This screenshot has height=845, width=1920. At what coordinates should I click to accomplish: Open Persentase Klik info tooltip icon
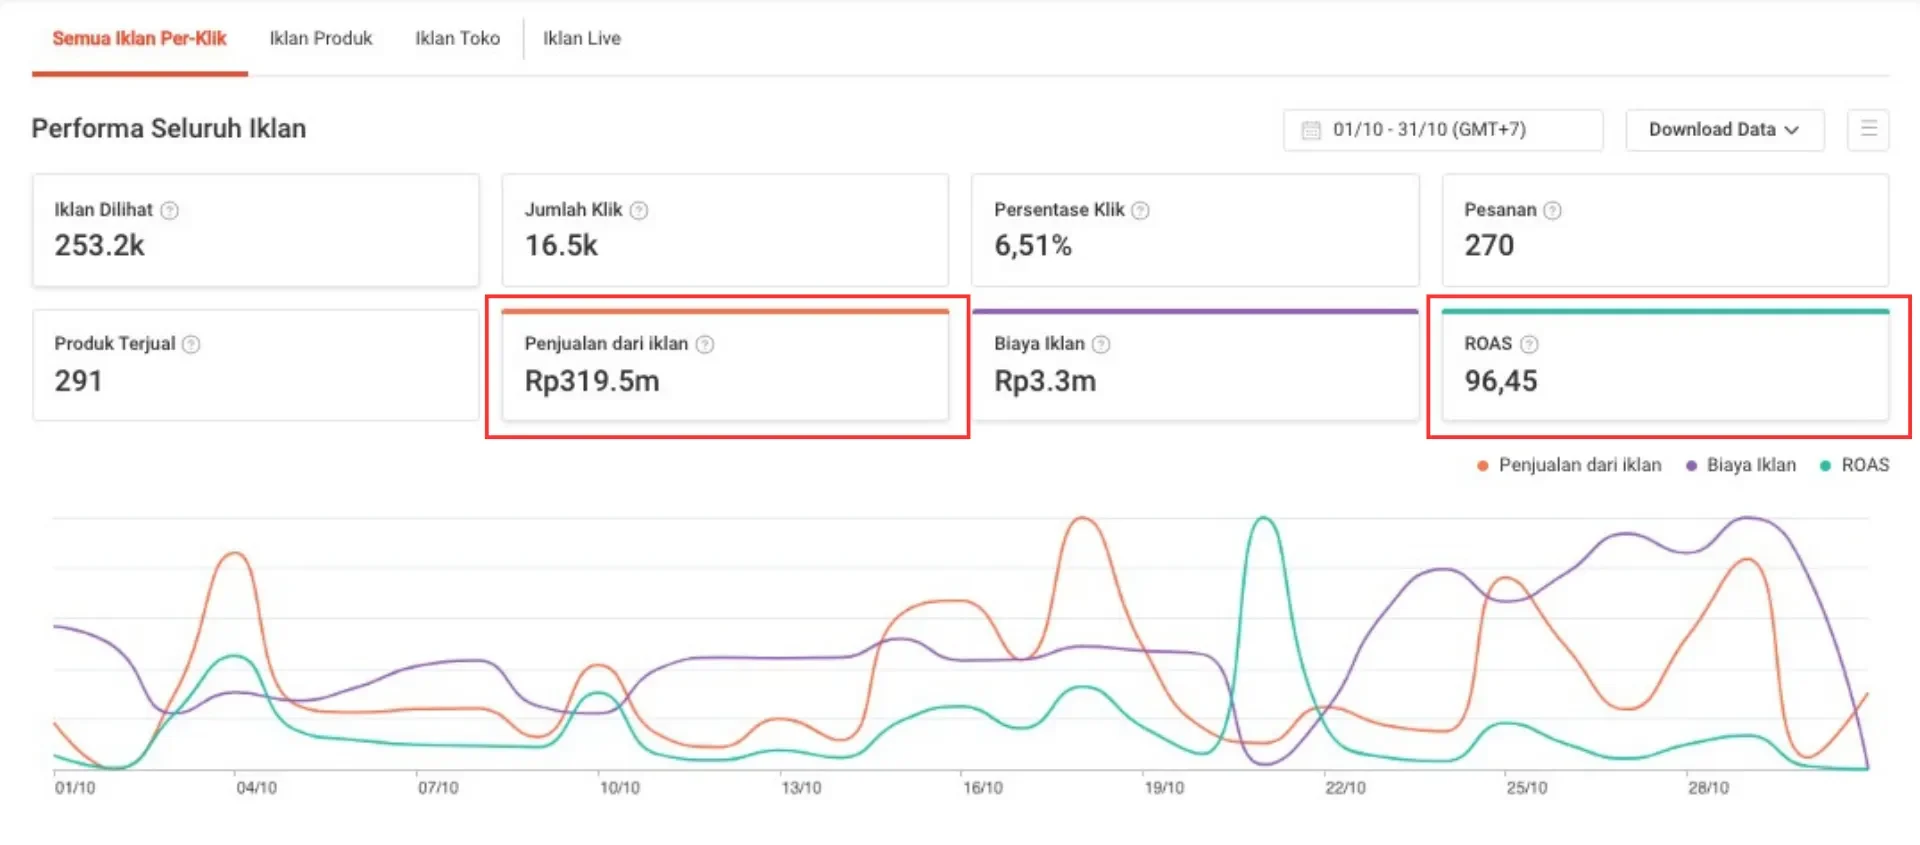point(1140,210)
